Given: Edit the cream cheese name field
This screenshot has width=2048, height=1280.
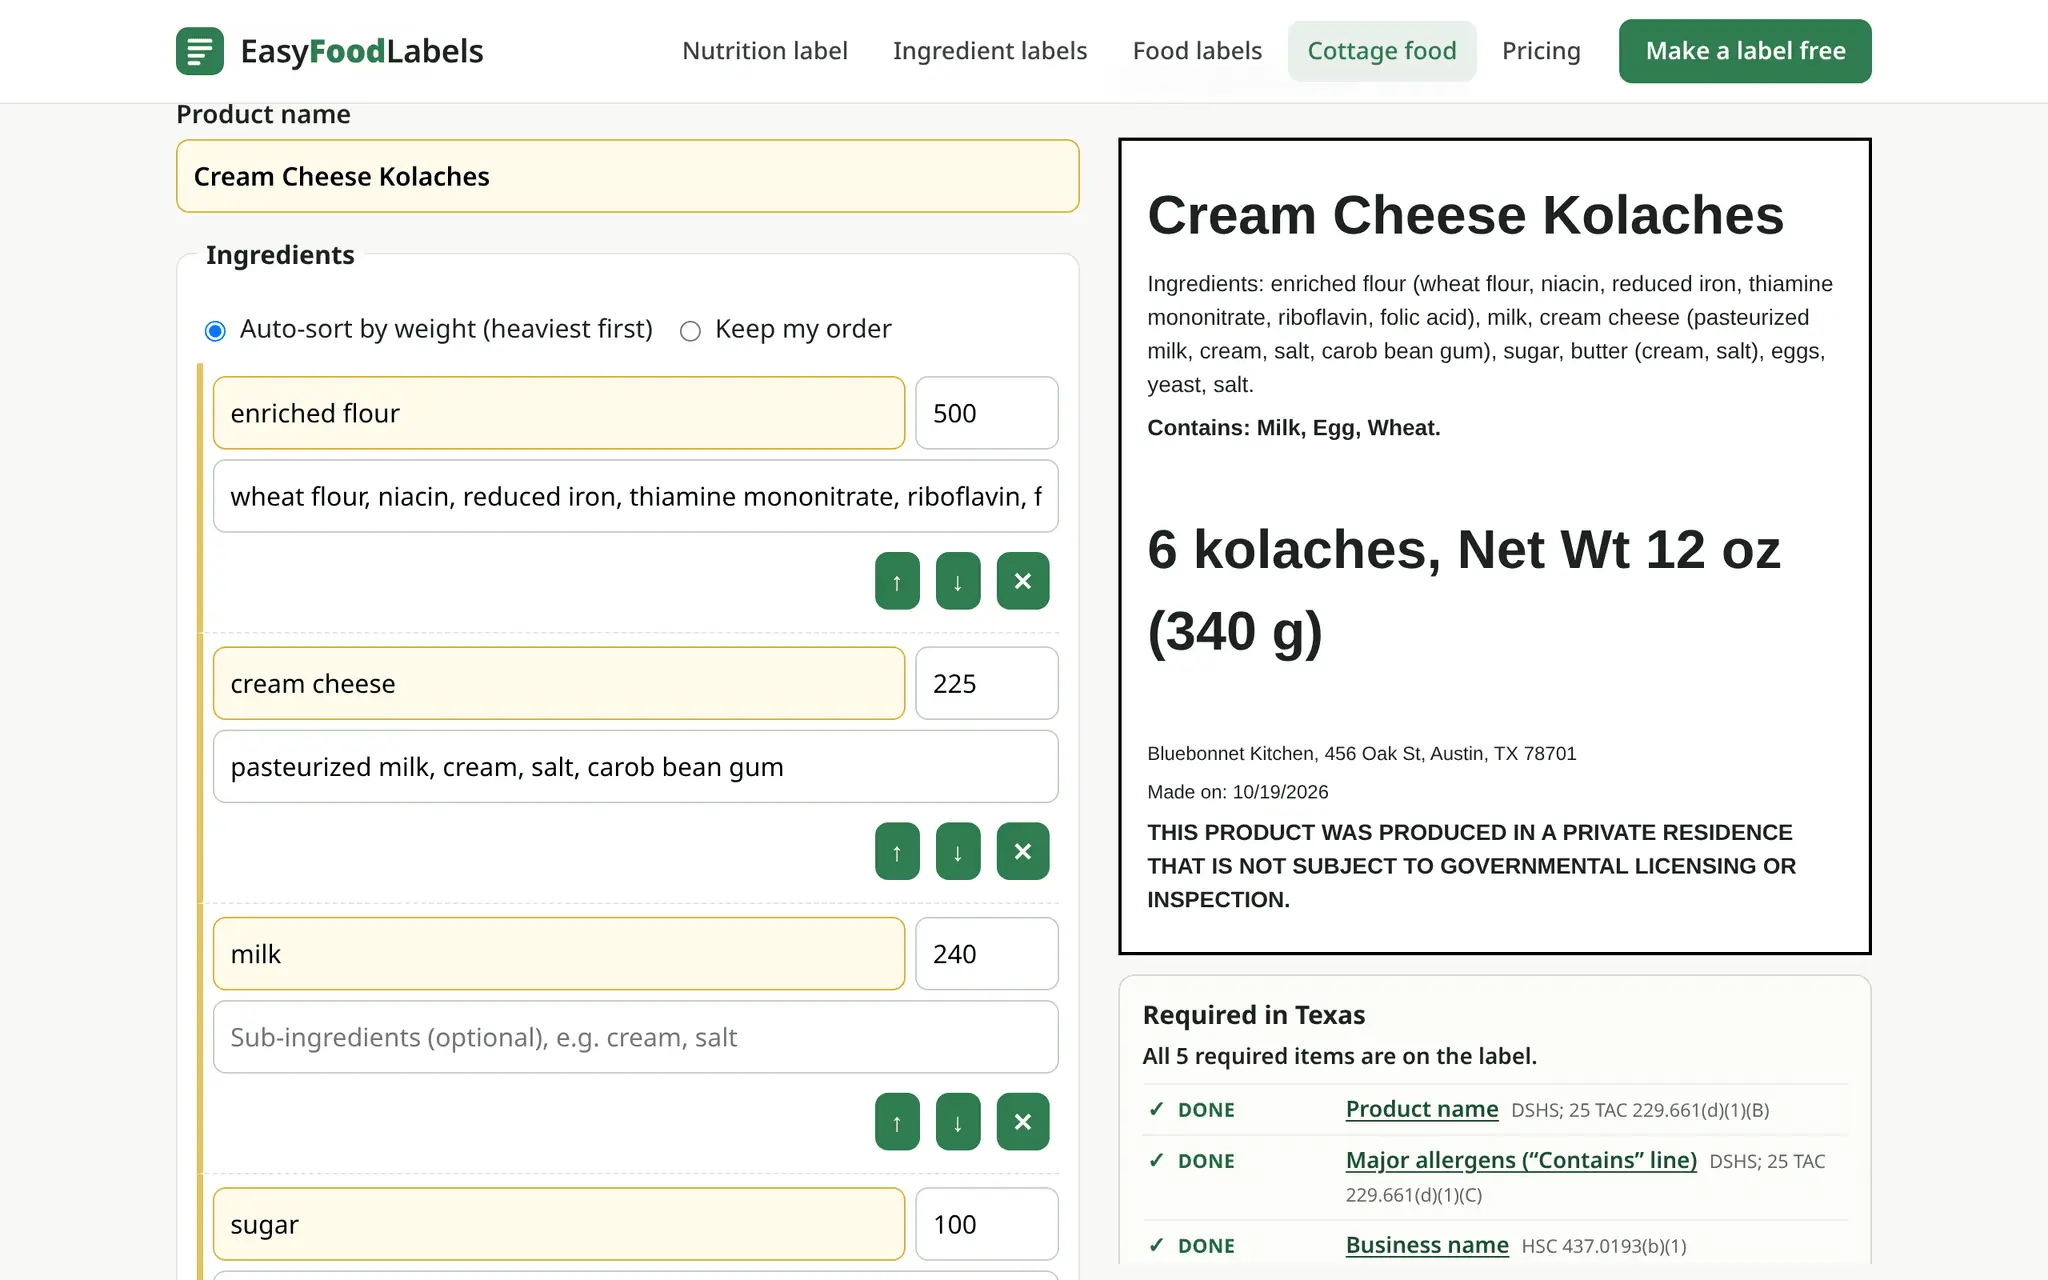Looking at the screenshot, I should [x=559, y=683].
